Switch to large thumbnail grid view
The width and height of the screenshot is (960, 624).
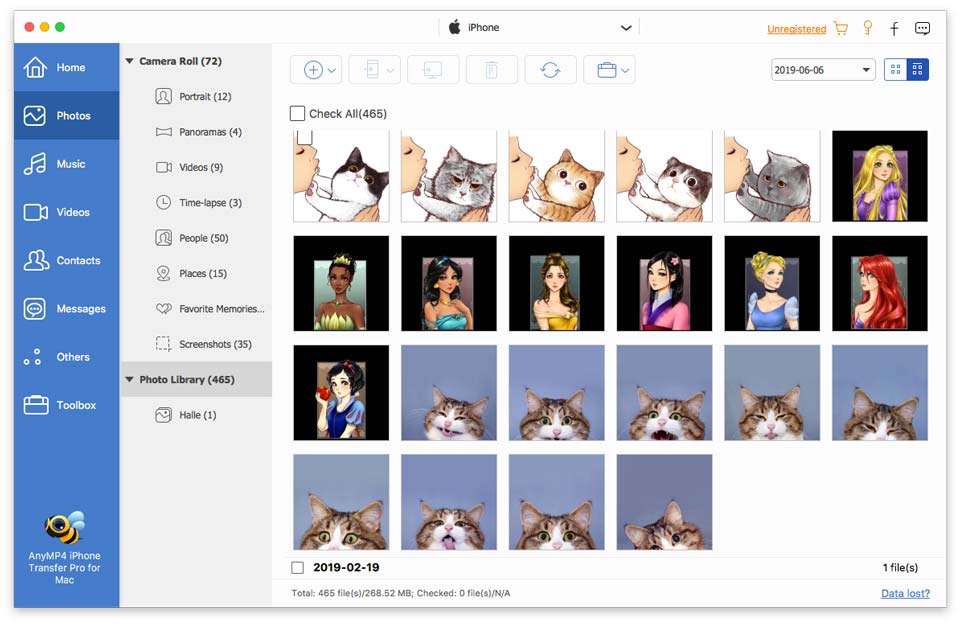[x=895, y=70]
